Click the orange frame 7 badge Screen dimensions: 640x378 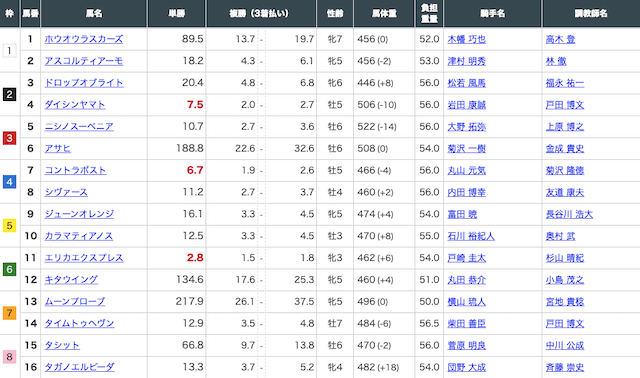[9, 313]
